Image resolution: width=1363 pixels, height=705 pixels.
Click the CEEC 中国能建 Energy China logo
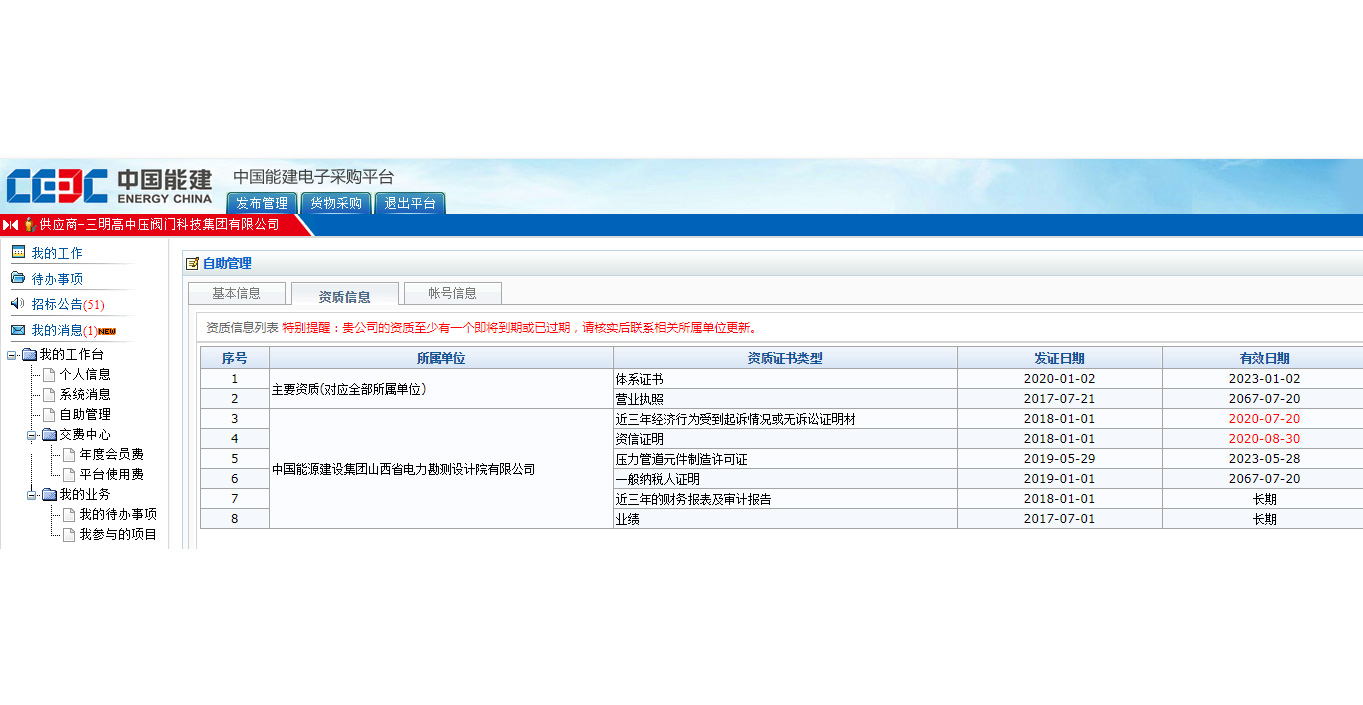pos(109,185)
